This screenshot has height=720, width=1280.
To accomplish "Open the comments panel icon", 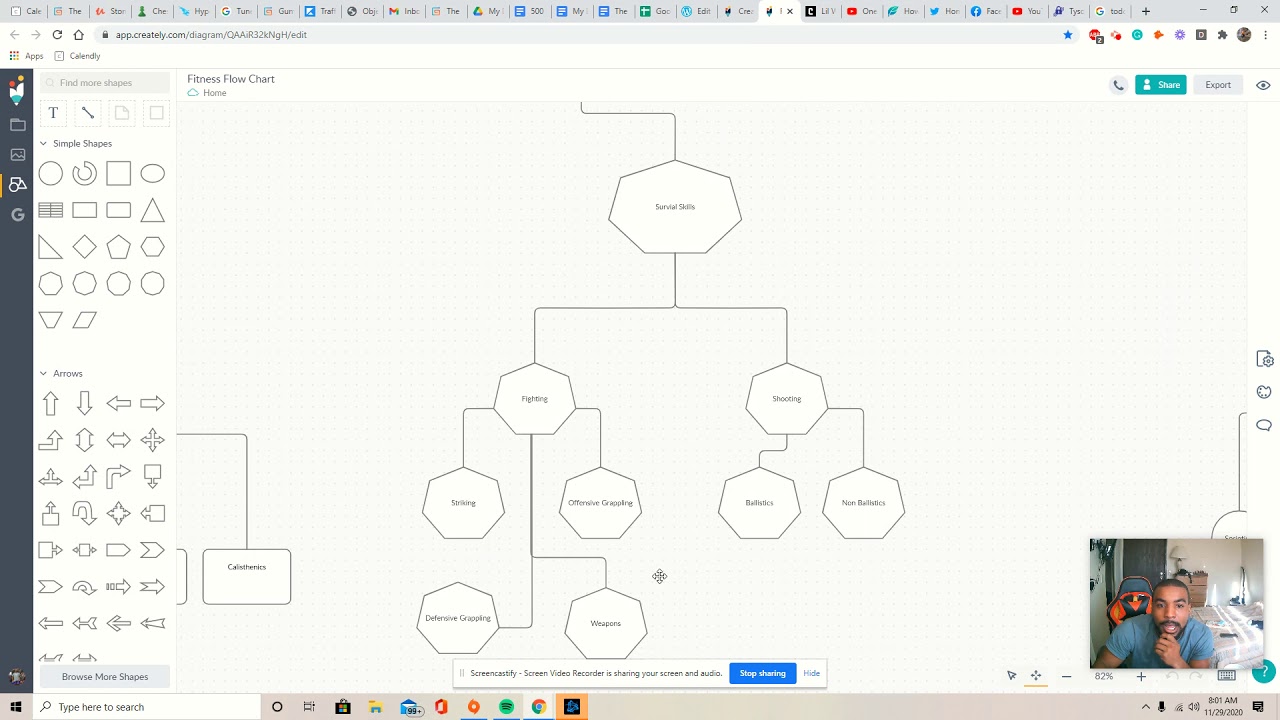I will (x=1264, y=425).
